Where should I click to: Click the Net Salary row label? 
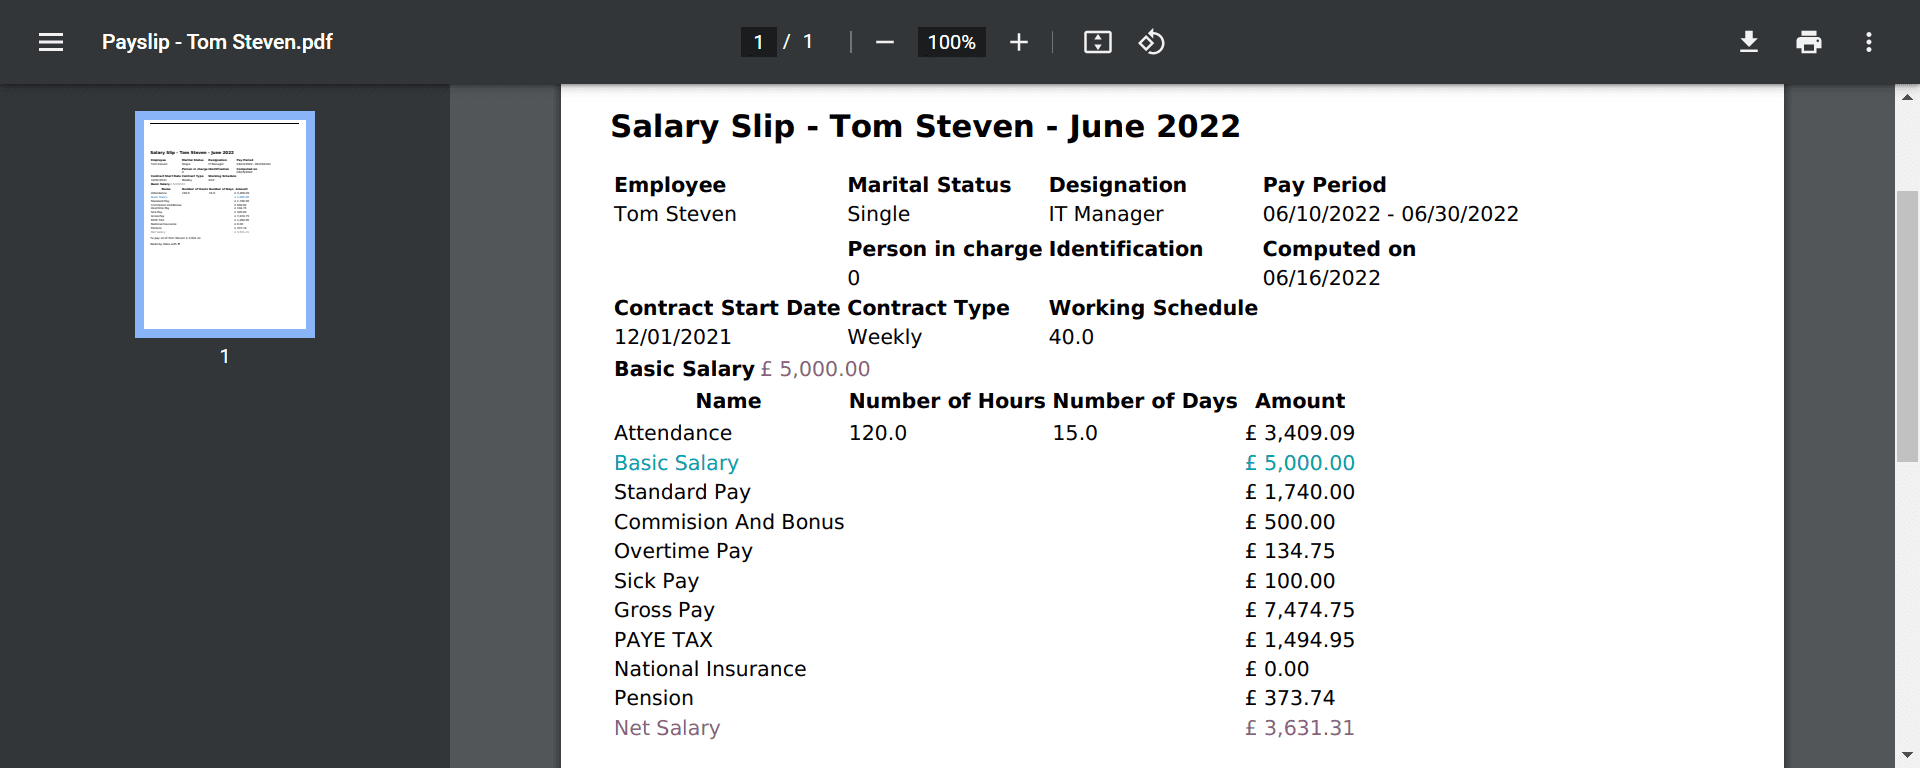pyautogui.click(x=667, y=728)
